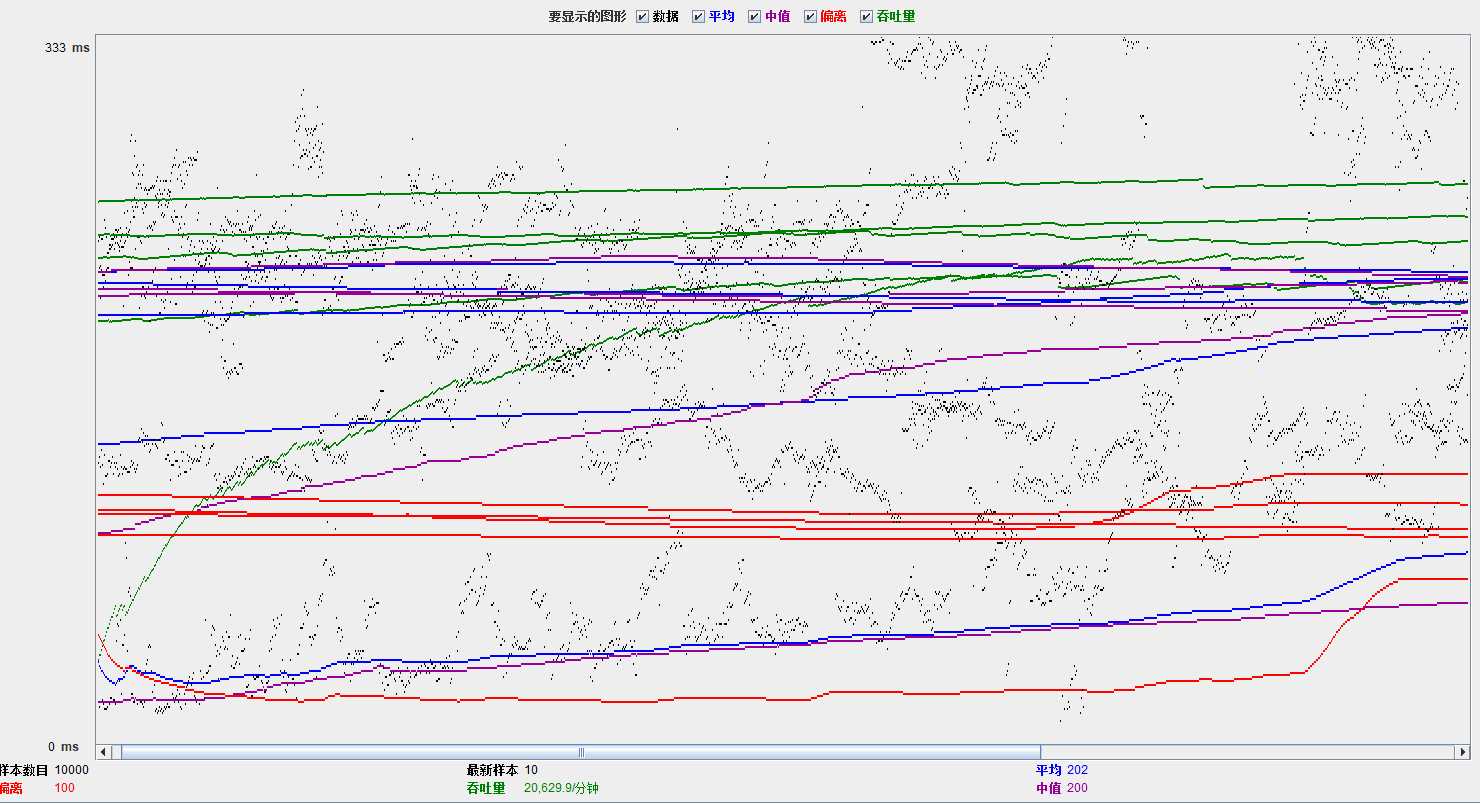Click the deviation value 100
Viewport: 1480px width, 804px height.
tap(65, 788)
